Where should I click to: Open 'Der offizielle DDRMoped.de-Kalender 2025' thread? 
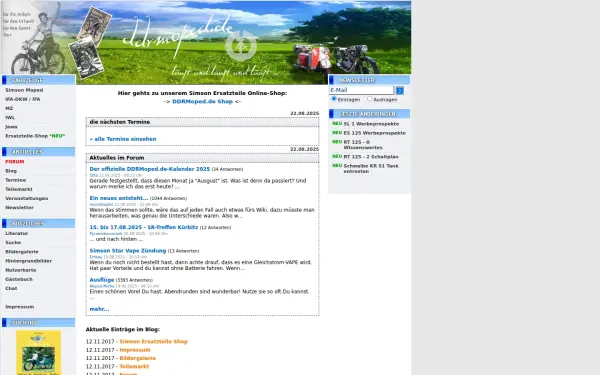point(150,169)
